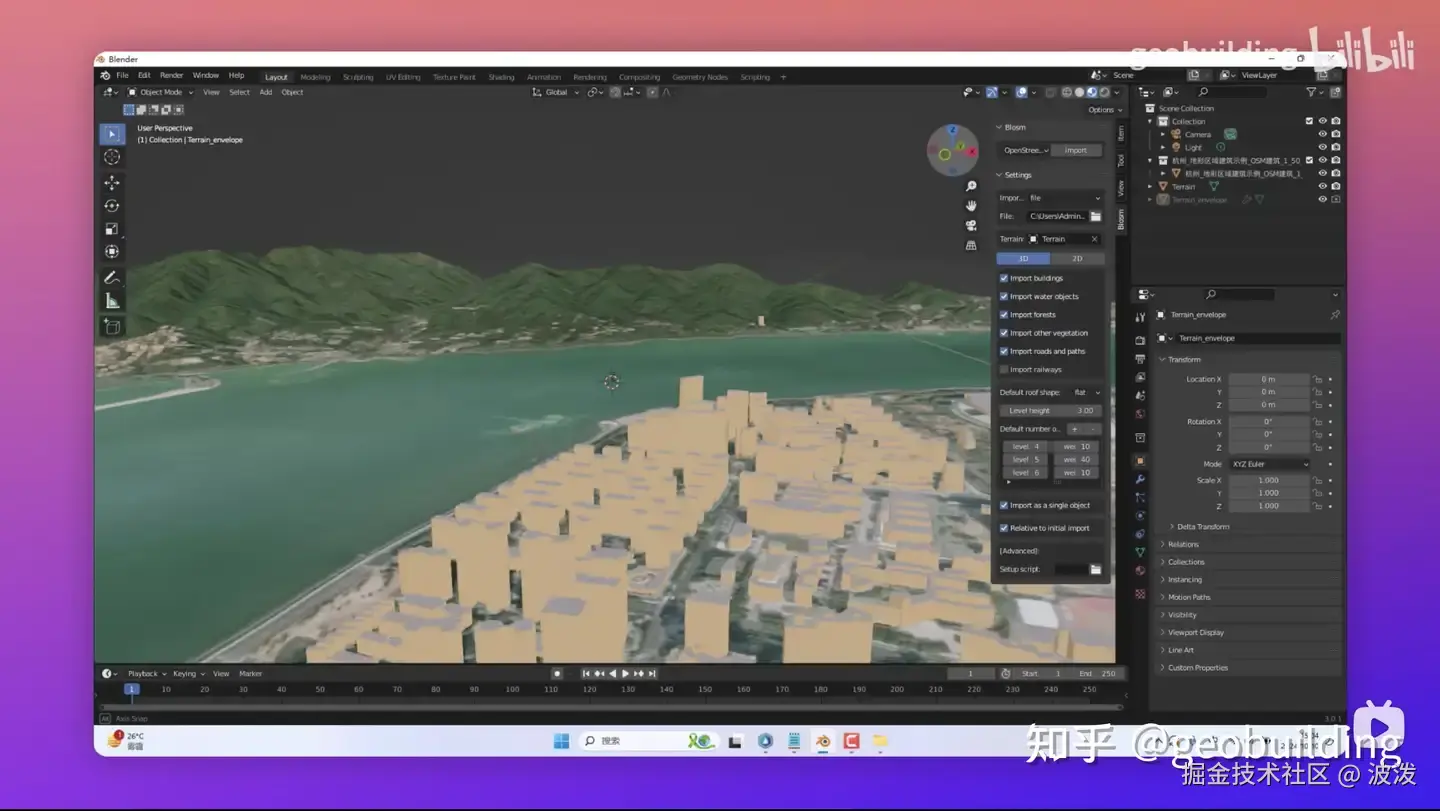Open the default roof shape dropdown
The height and width of the screenshot is (811, 1440).
click(x=1085, y=393)
